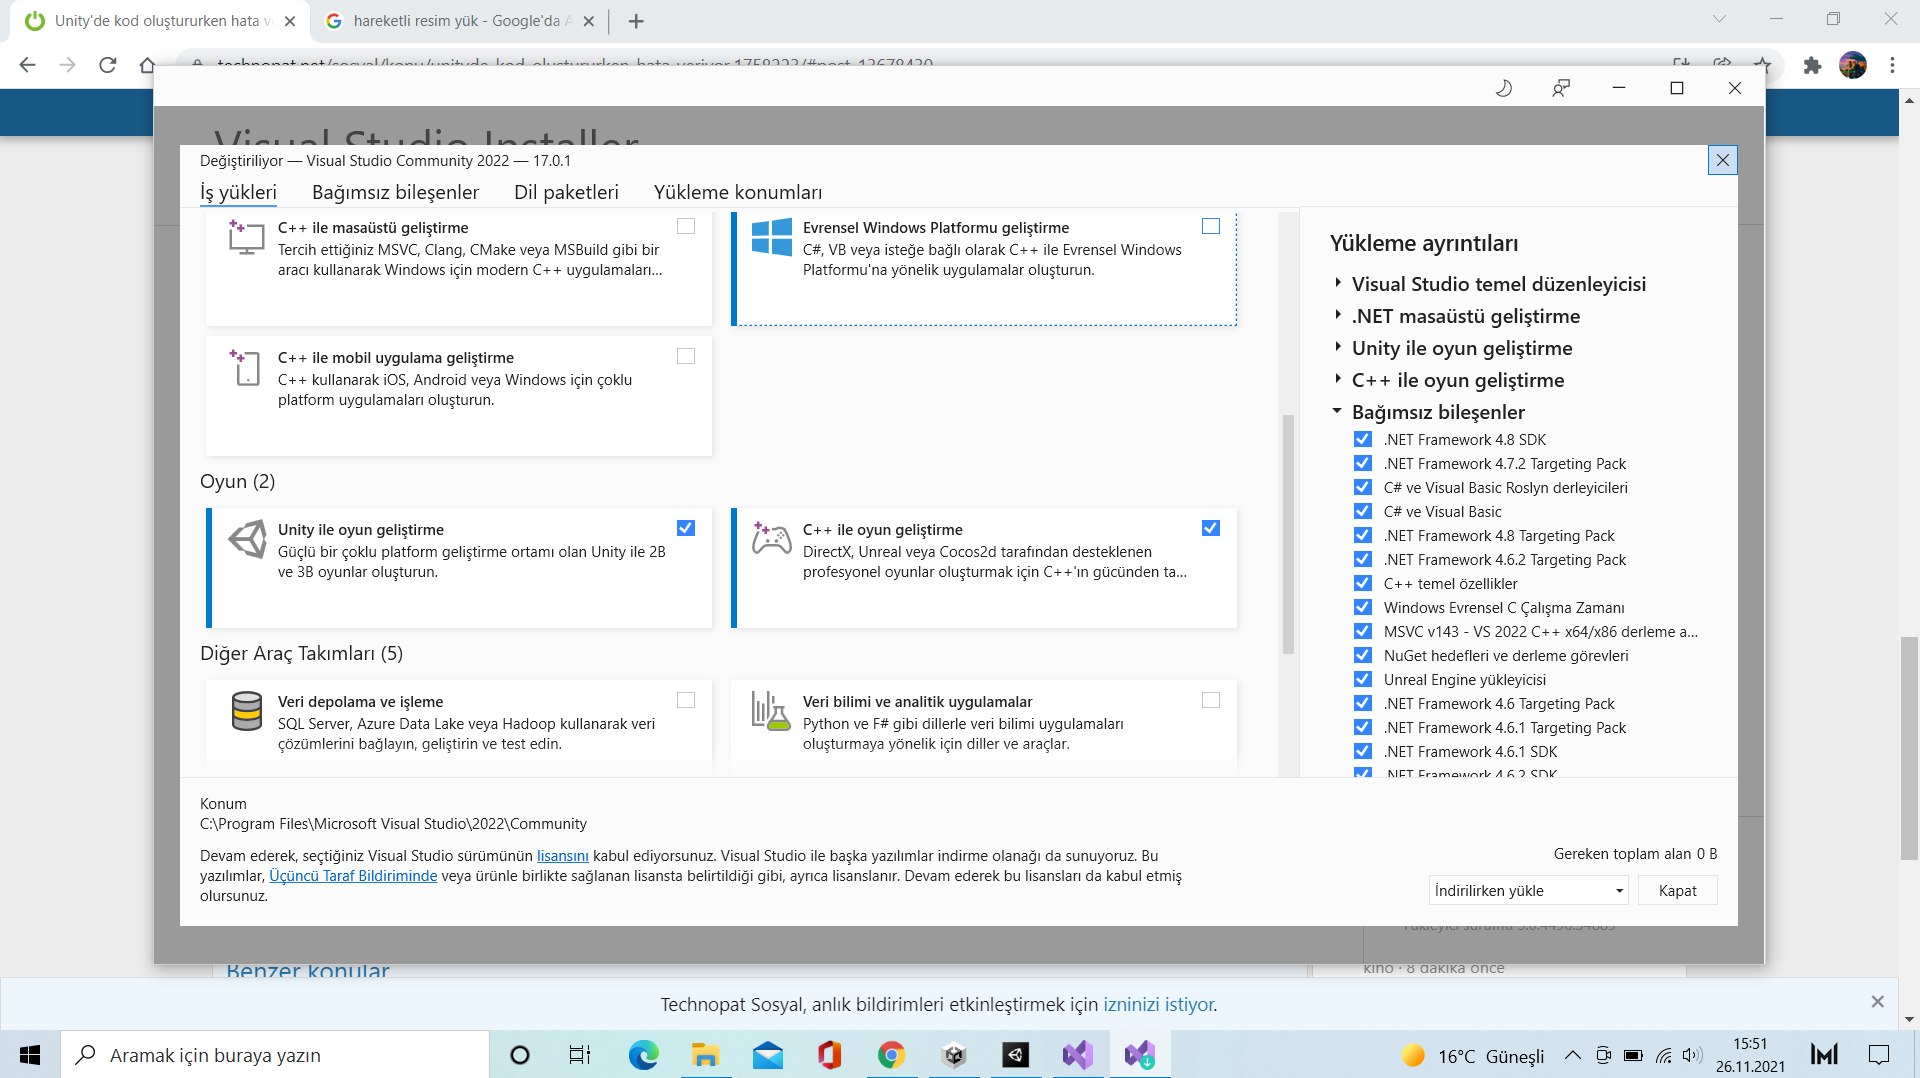
Task: Click the workloads list vertical scrollbar
Action: (x=1288, y=535)
